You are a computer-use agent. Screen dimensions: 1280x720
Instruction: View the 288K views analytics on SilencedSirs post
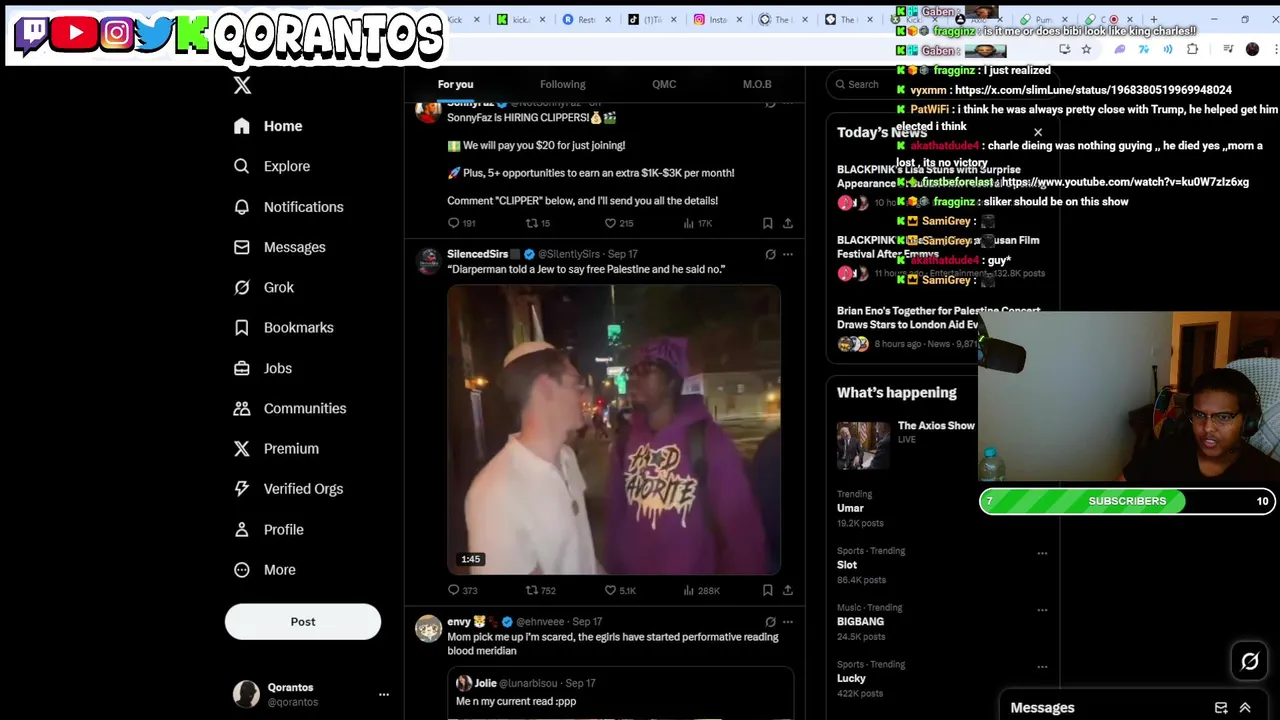pyautogui.click(x=701, y=590)
